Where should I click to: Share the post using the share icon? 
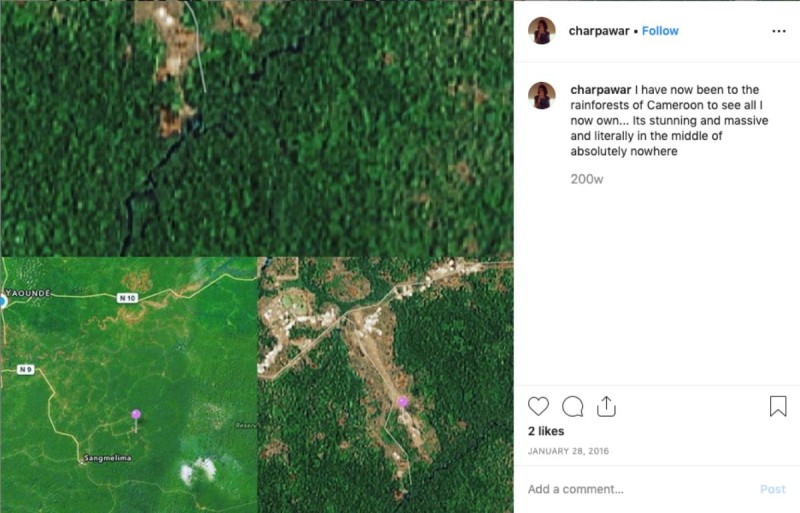[606, 406]
